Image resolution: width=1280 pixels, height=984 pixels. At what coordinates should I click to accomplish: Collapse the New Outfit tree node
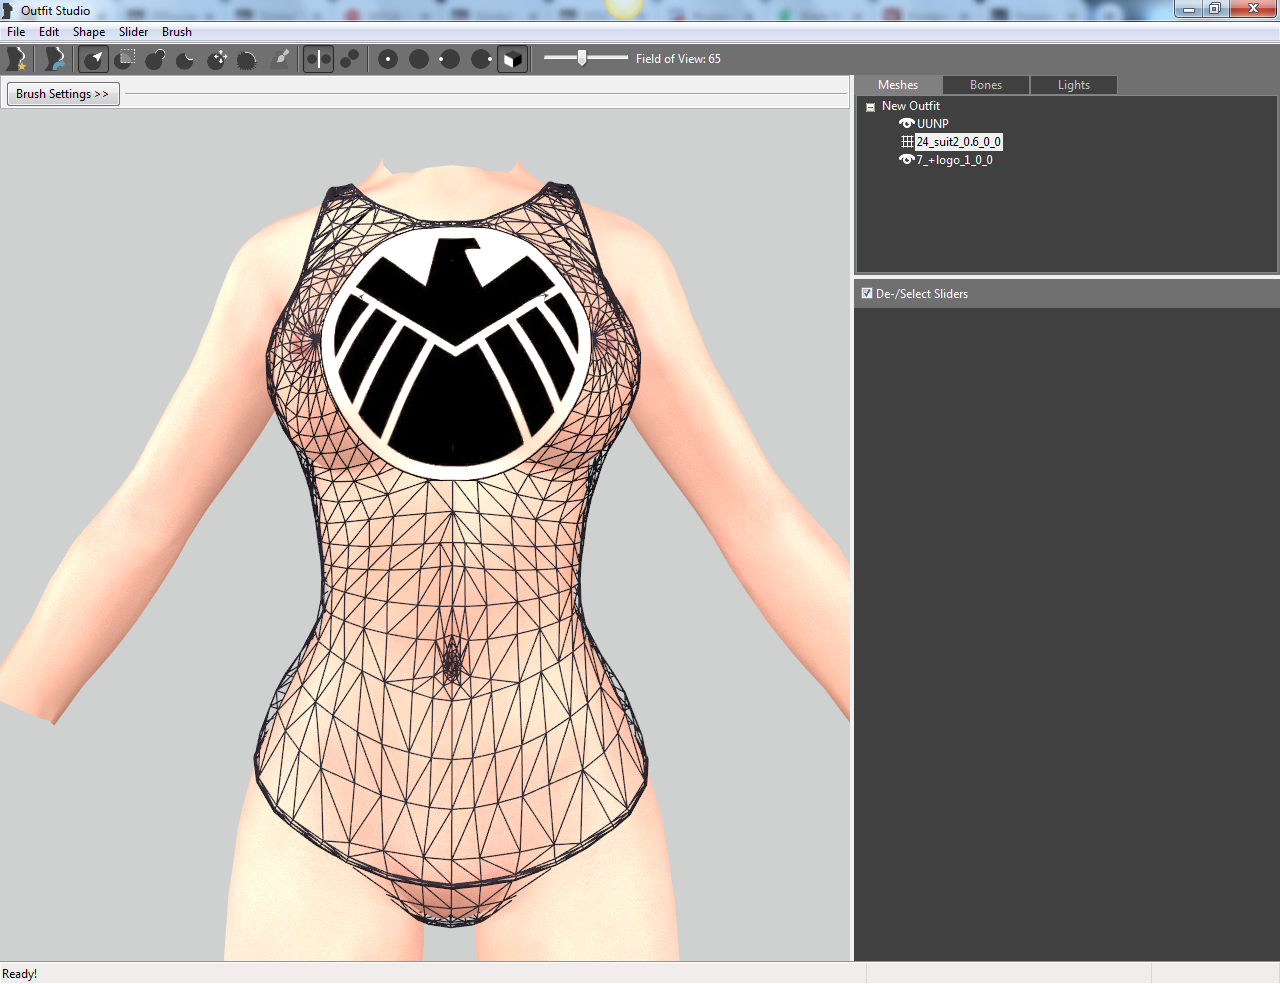870,107
